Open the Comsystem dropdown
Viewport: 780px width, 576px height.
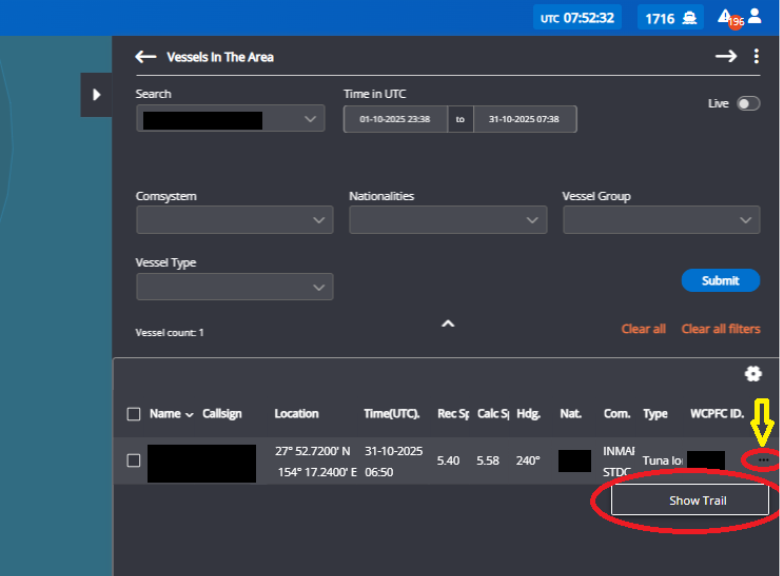235,220
